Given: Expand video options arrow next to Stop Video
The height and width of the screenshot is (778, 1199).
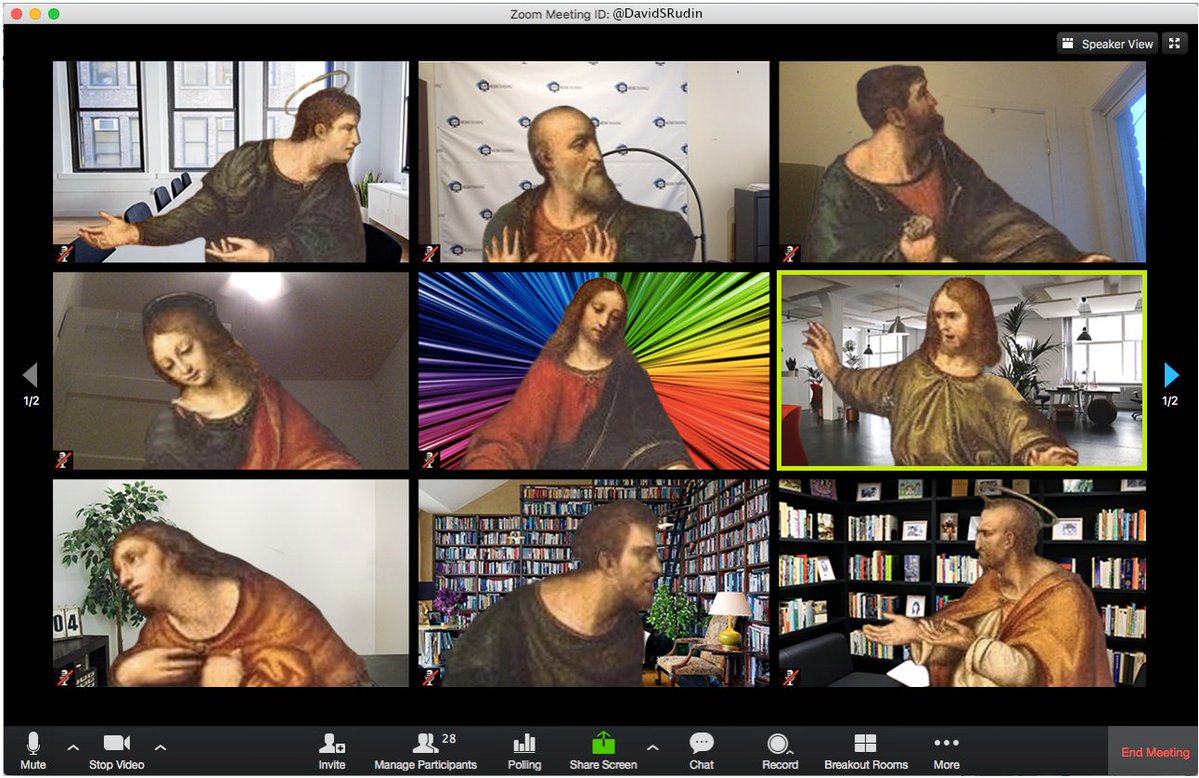Looking at the screenshot, I should pos(160,747).
